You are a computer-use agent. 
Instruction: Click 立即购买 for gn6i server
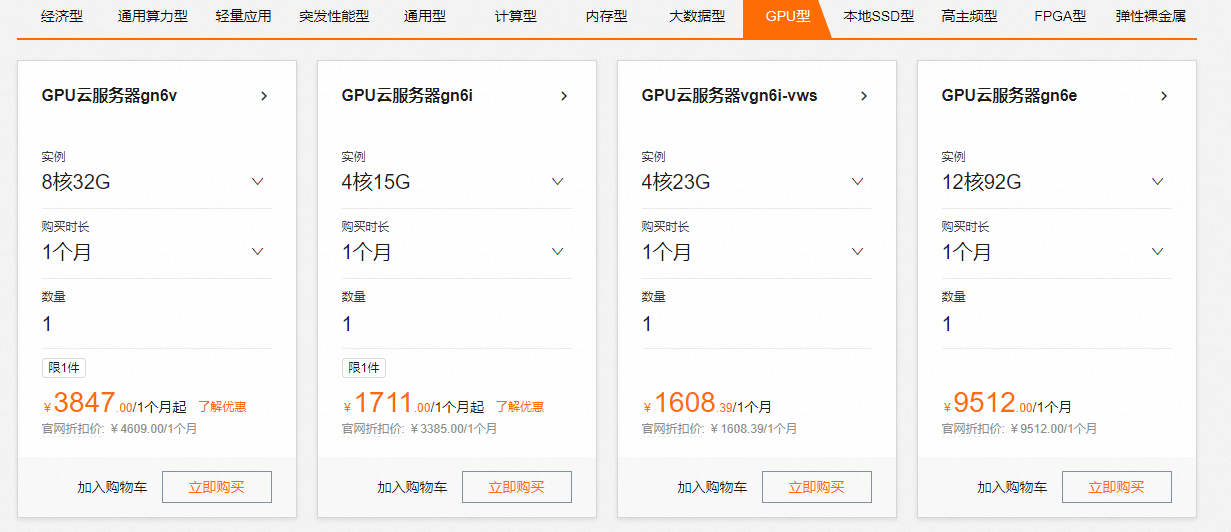[517, 487]
